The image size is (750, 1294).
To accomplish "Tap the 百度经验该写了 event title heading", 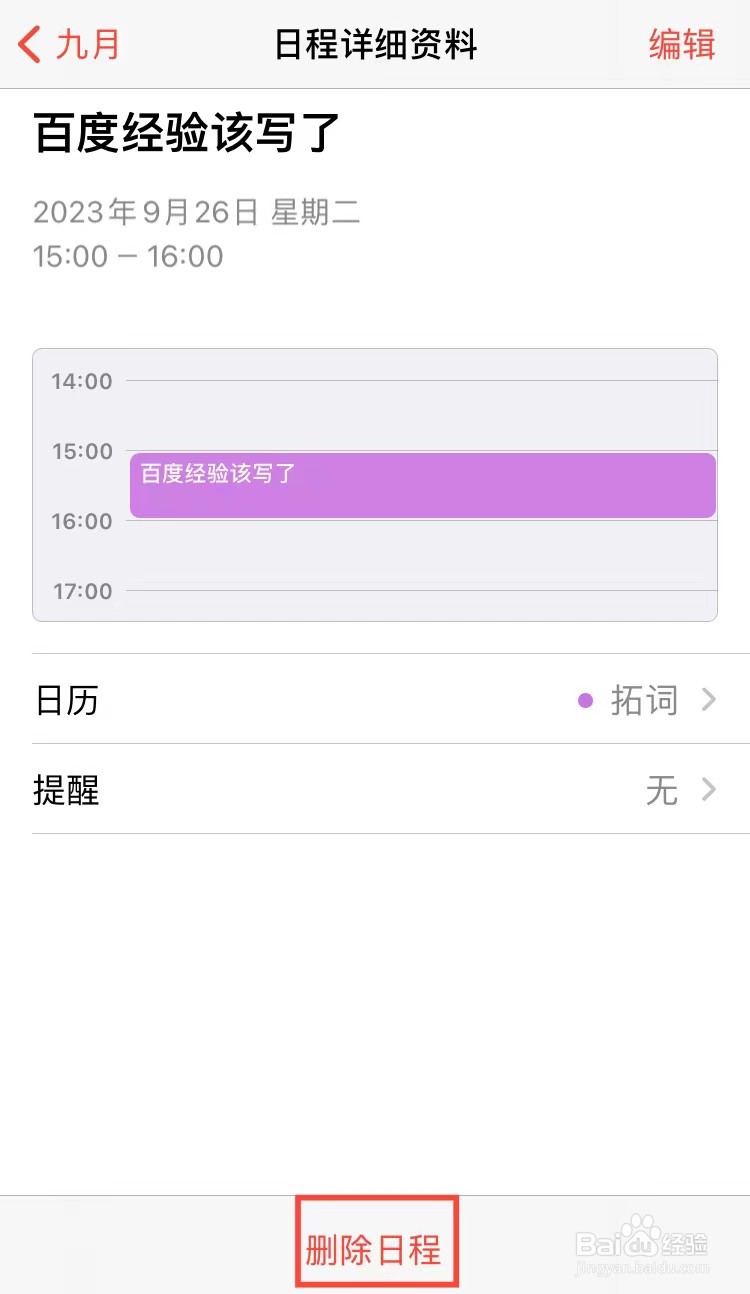I will tap(188, 134).
